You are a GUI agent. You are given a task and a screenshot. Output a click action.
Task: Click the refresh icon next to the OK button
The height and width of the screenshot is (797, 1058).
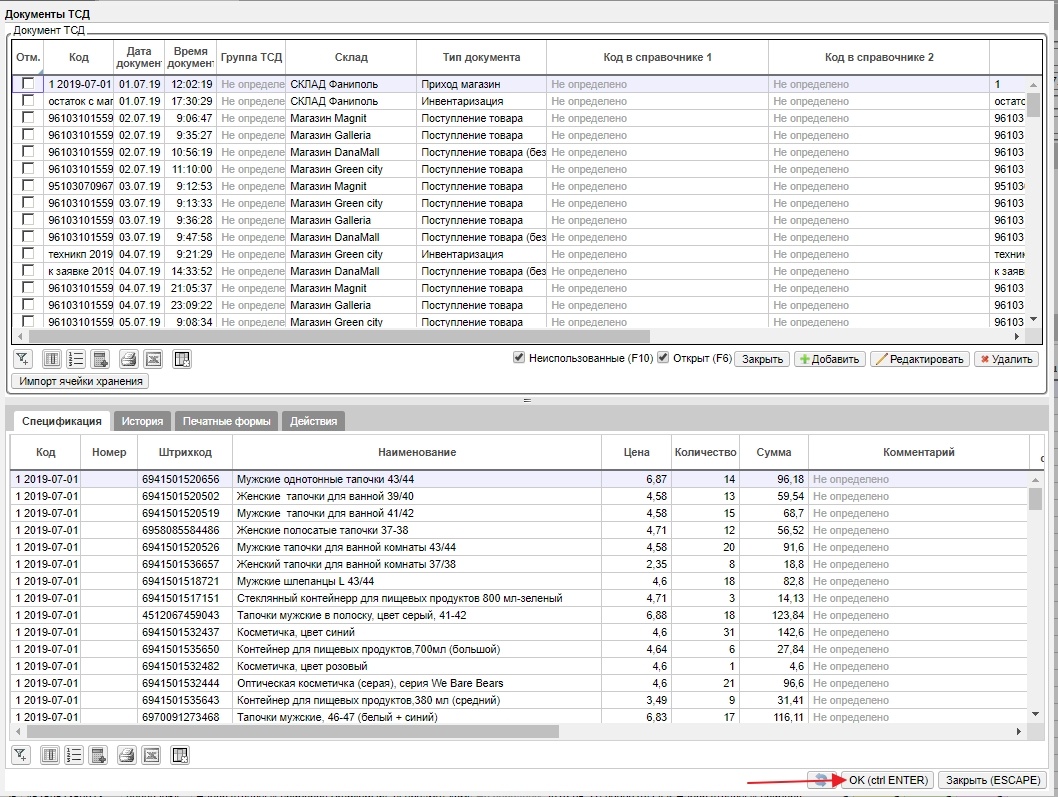(x=822, y=780)
